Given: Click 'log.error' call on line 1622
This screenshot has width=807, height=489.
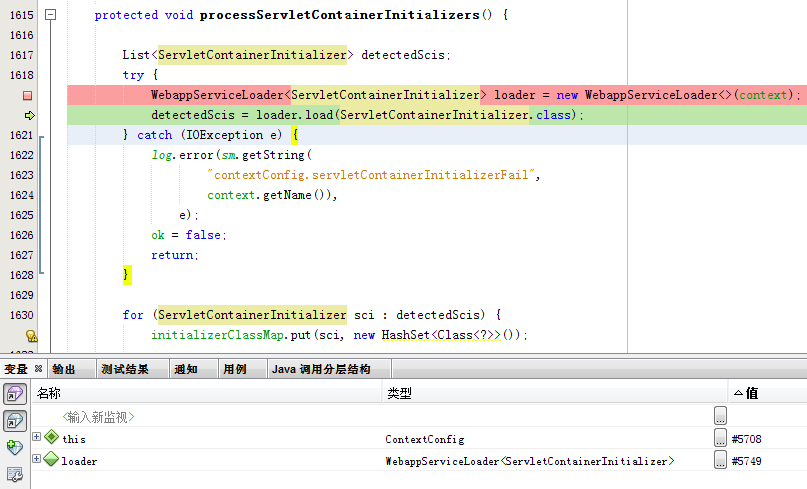Looking at the screenshot, I should click(x=182, y=155).
